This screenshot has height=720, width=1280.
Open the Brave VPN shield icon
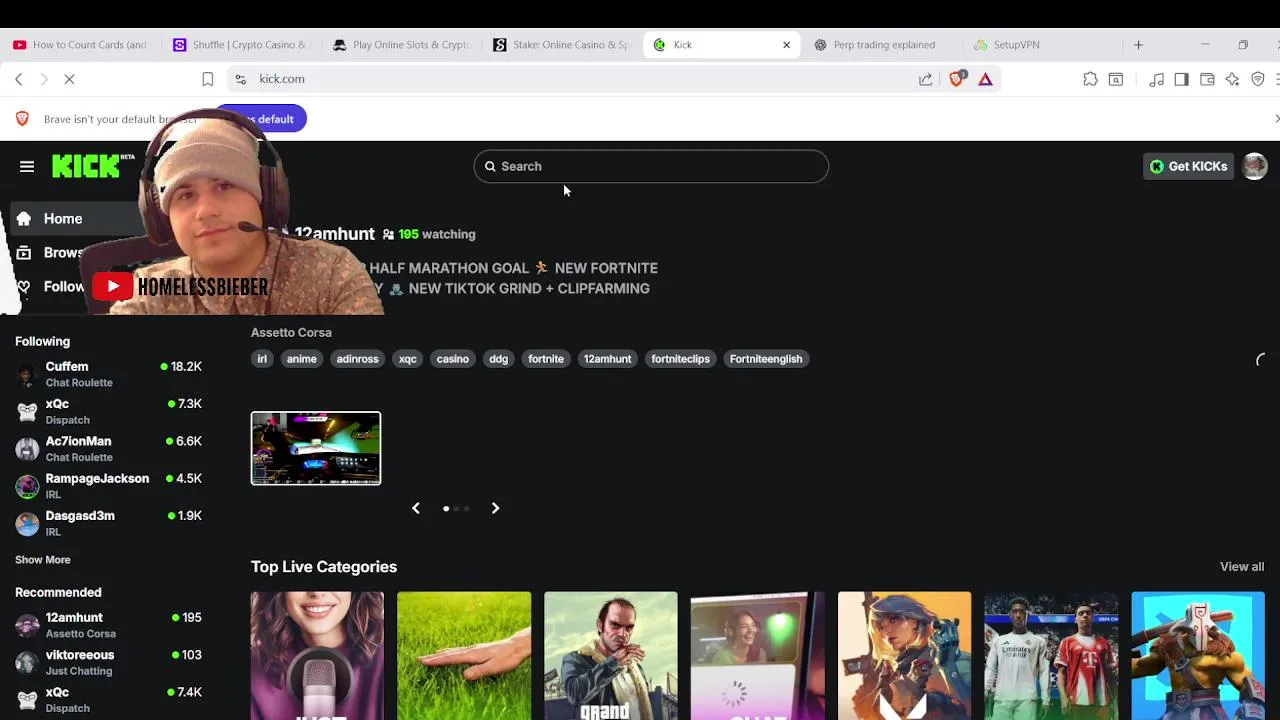click(1258, 79)
